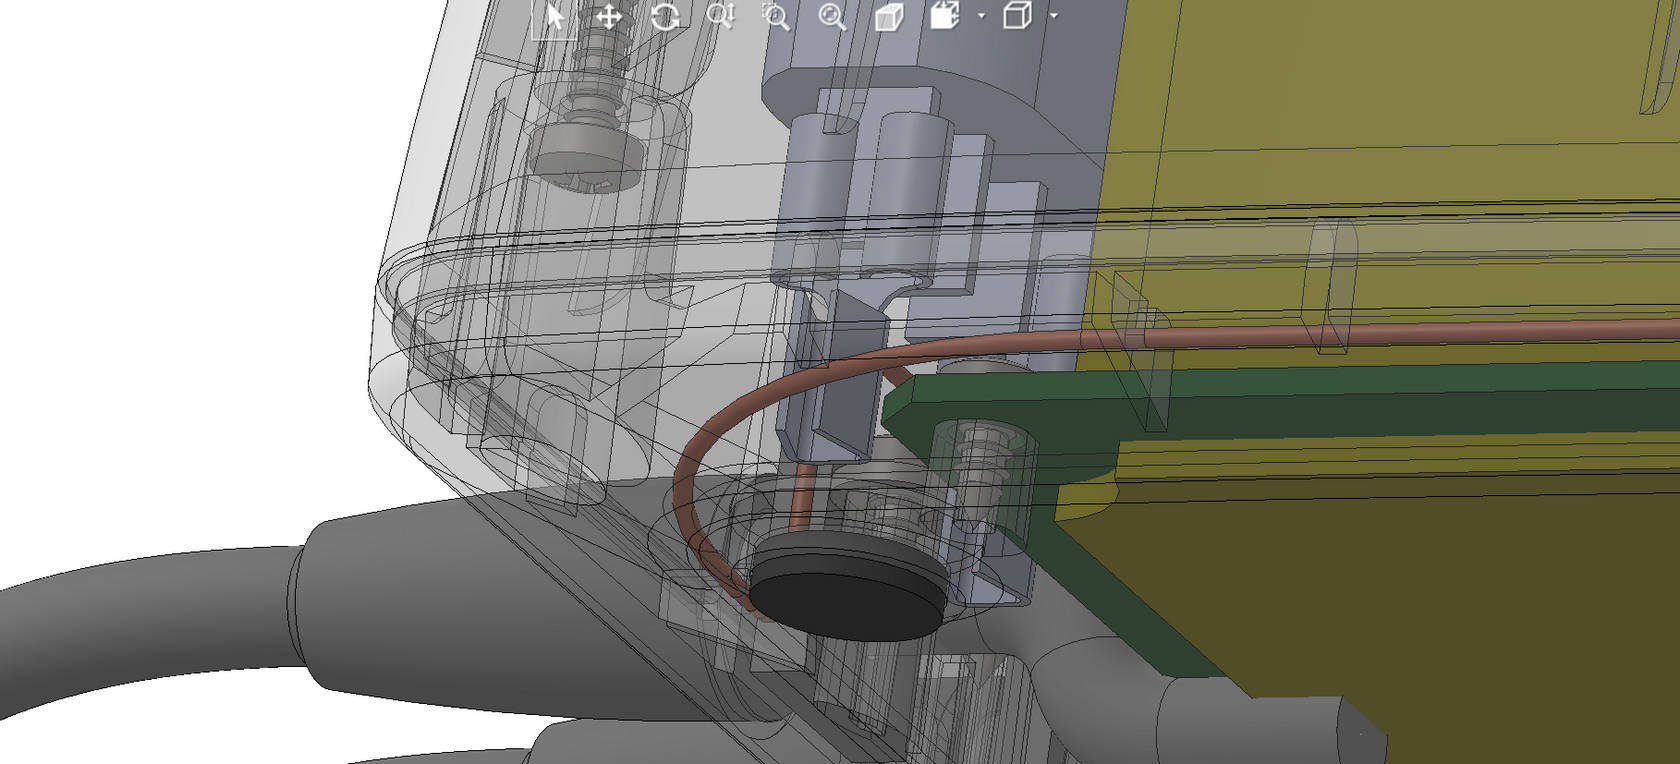This screenshot has width=1680, height=764.
Task: Open the display style dropdown arrow
Action: (x=1054, y=17)
